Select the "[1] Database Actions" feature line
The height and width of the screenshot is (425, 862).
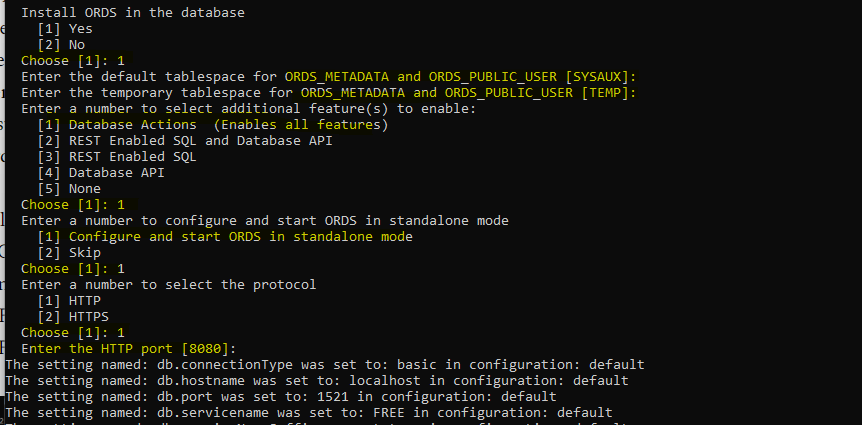[x=212, y=125]
